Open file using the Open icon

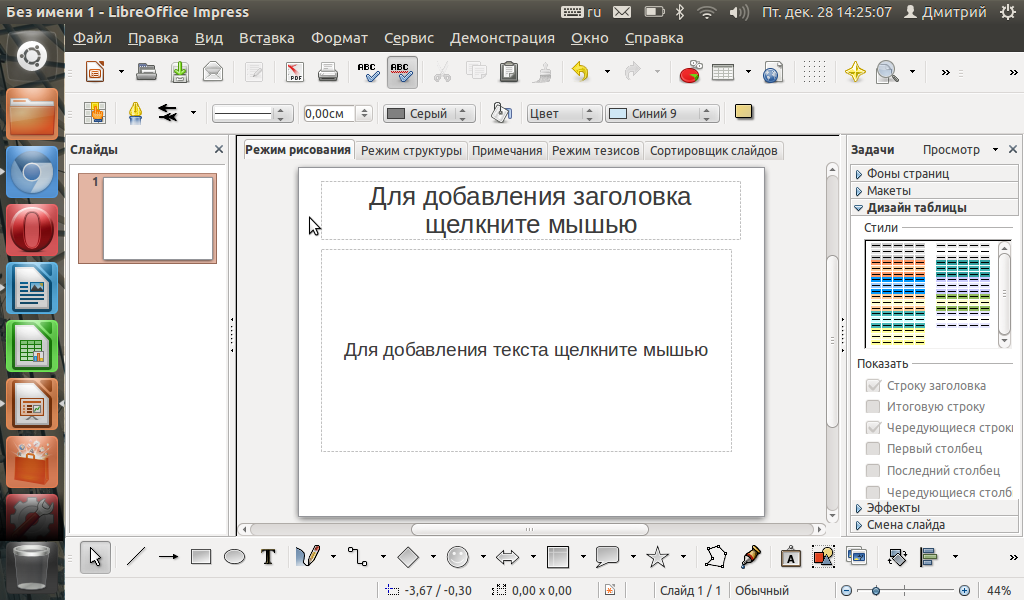[x=146, y=72]
